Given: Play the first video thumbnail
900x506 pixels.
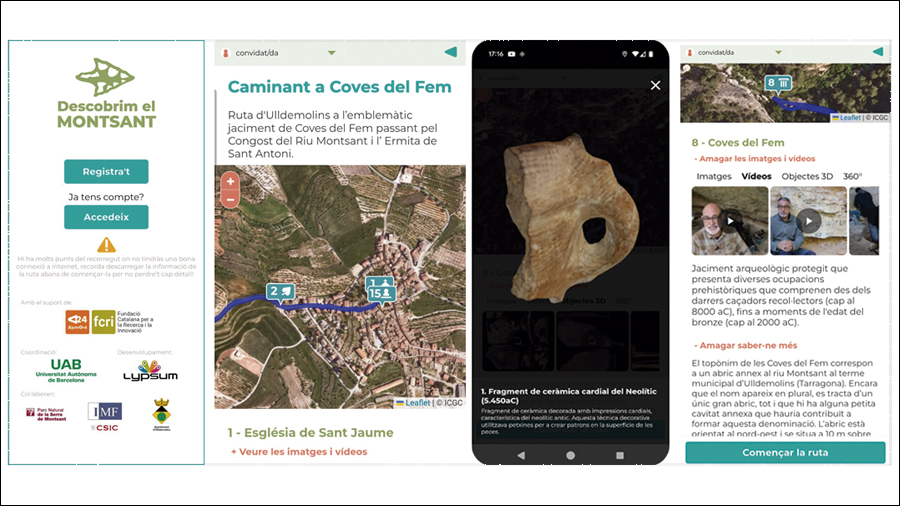Looking at the screenshot, I should 729,221.
